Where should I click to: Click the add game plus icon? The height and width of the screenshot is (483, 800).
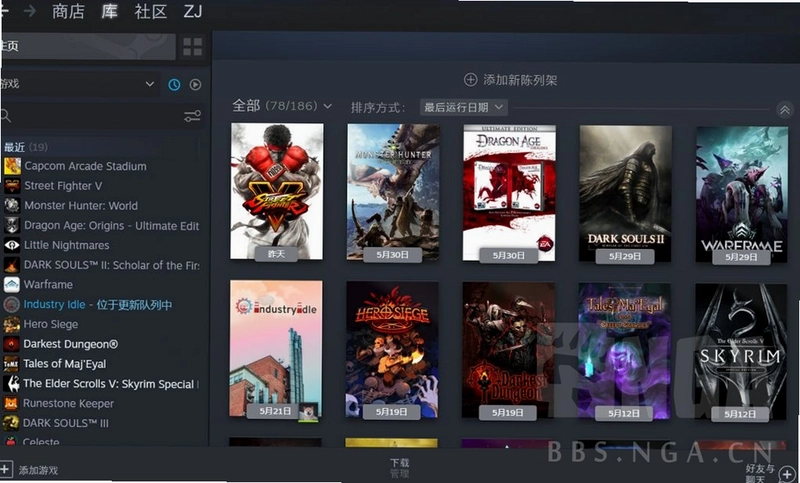point(6,469)
